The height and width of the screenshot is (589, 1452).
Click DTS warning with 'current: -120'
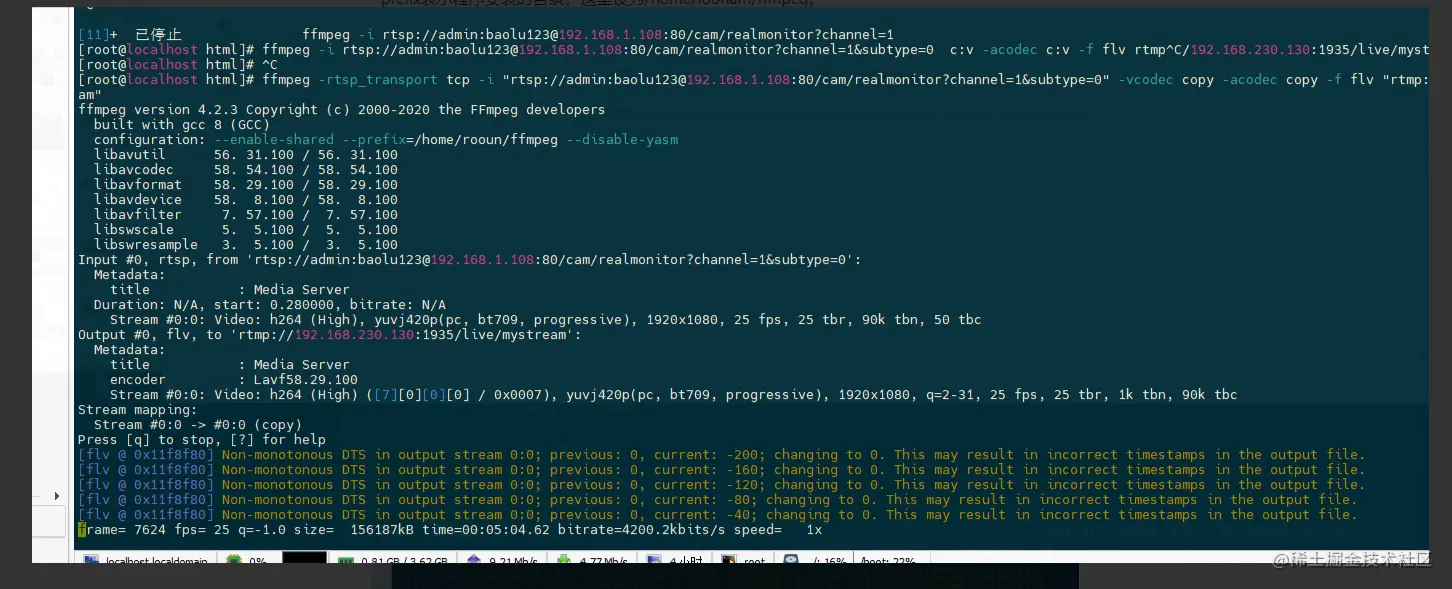[x=721, y=484]
